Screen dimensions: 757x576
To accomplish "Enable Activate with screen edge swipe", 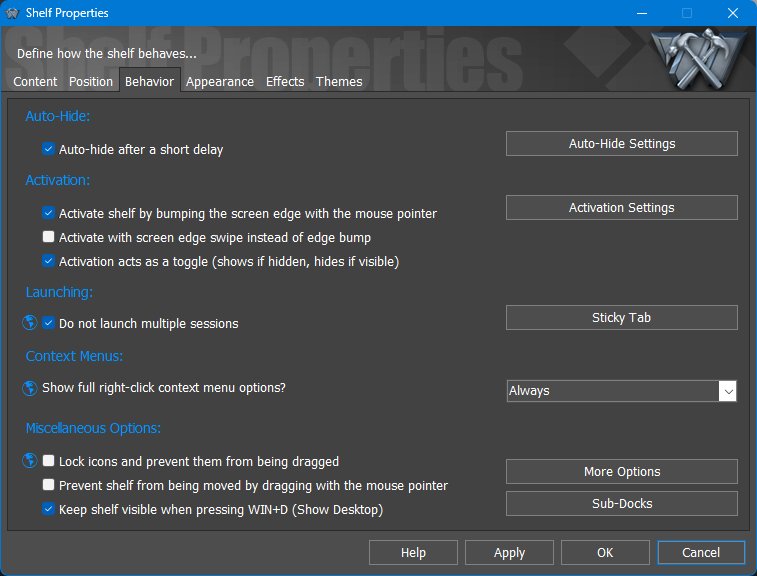I will pos(48,237).
